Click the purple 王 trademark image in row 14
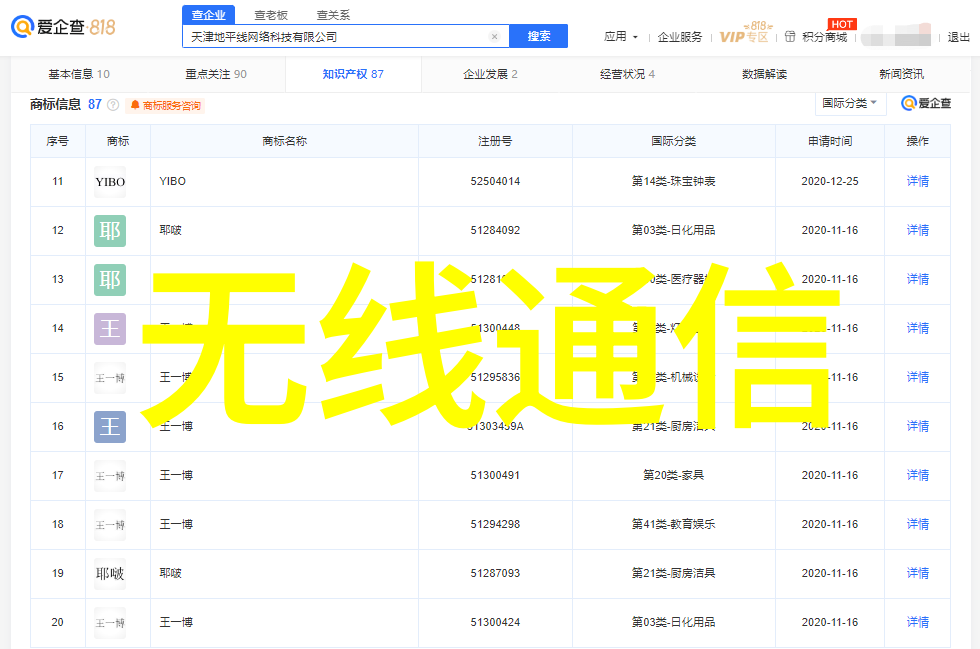Viewport: 980px width, 649px height. click(110, 329)
